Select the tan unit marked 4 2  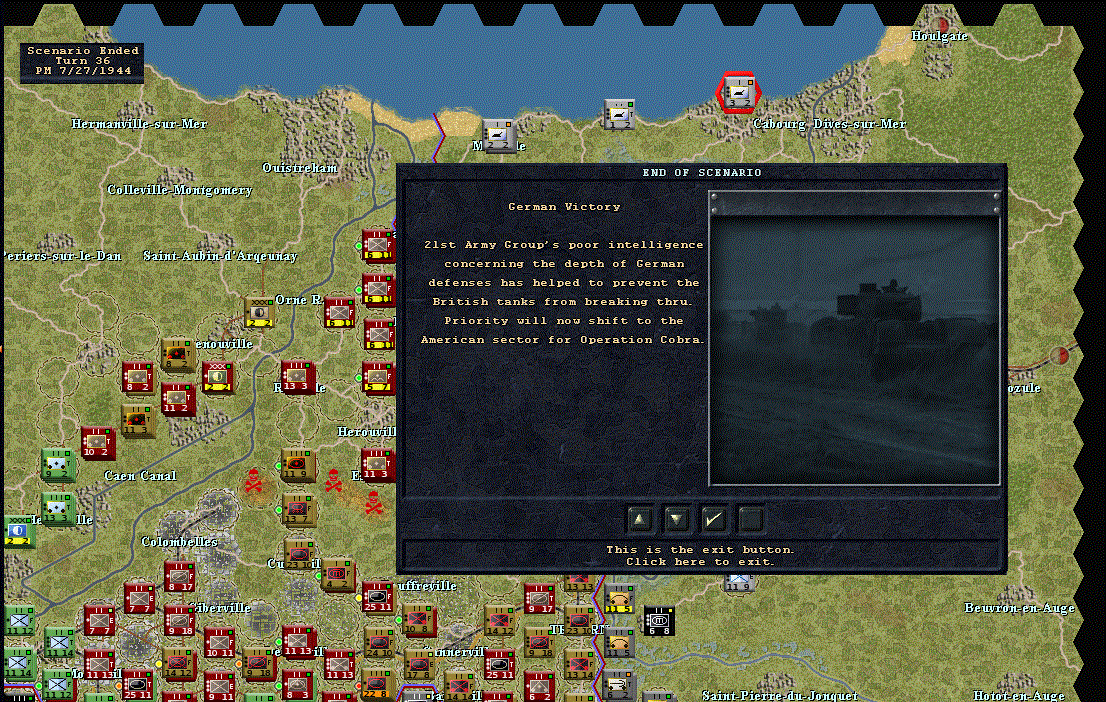coord(339,575)
